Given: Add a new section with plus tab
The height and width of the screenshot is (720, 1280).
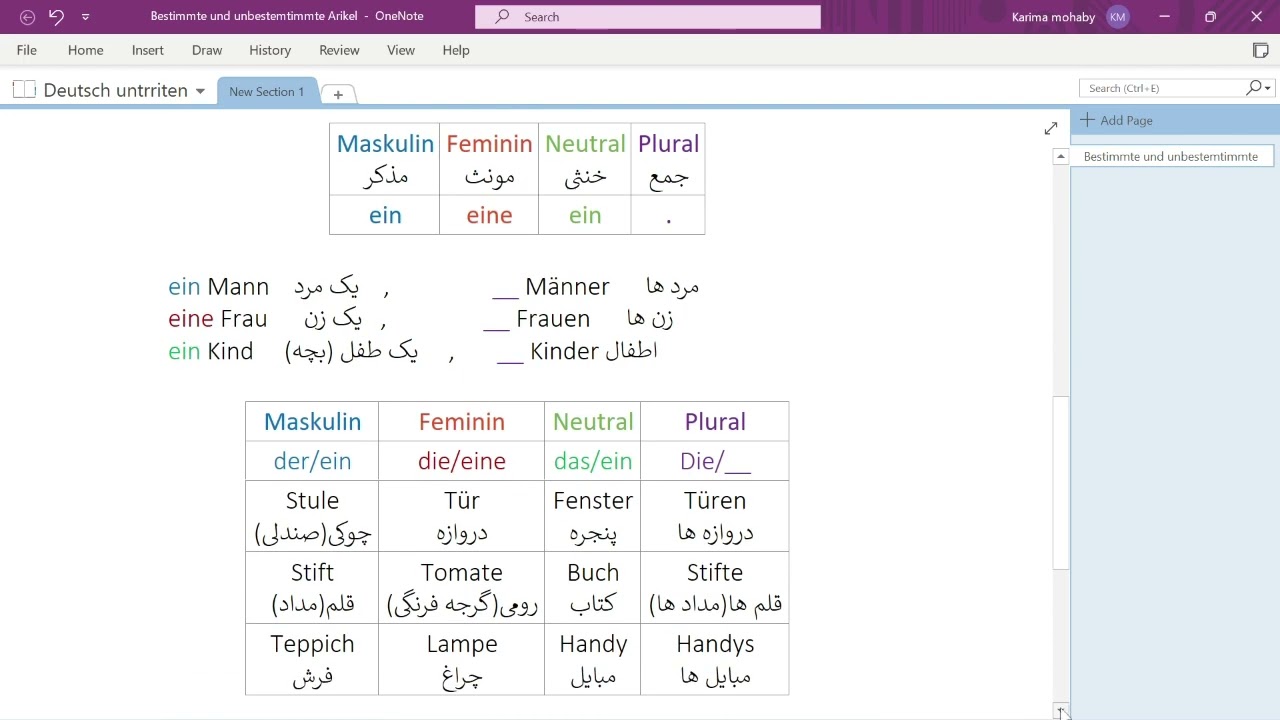Looking at the screenshot, I should 338,94.
